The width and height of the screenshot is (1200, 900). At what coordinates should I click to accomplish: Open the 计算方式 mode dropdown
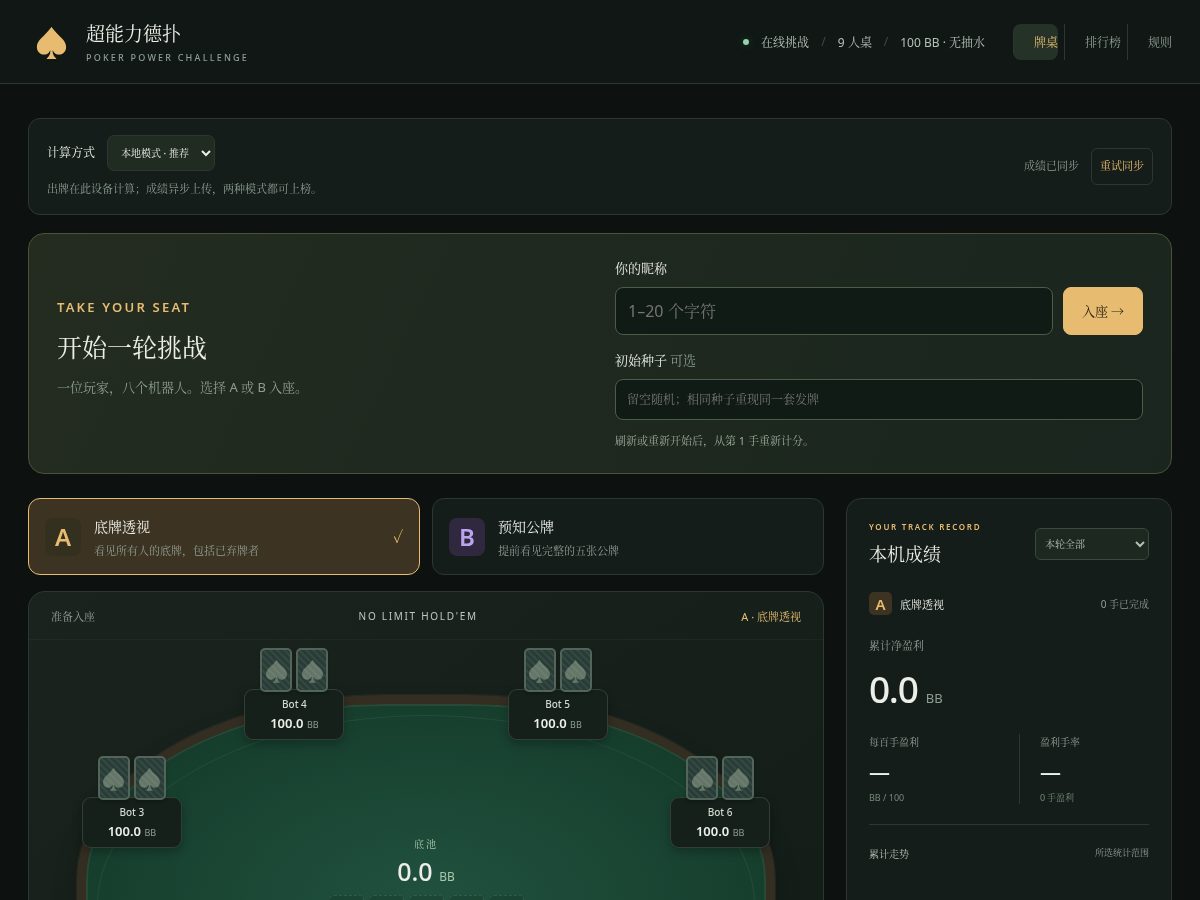(161, 153)
